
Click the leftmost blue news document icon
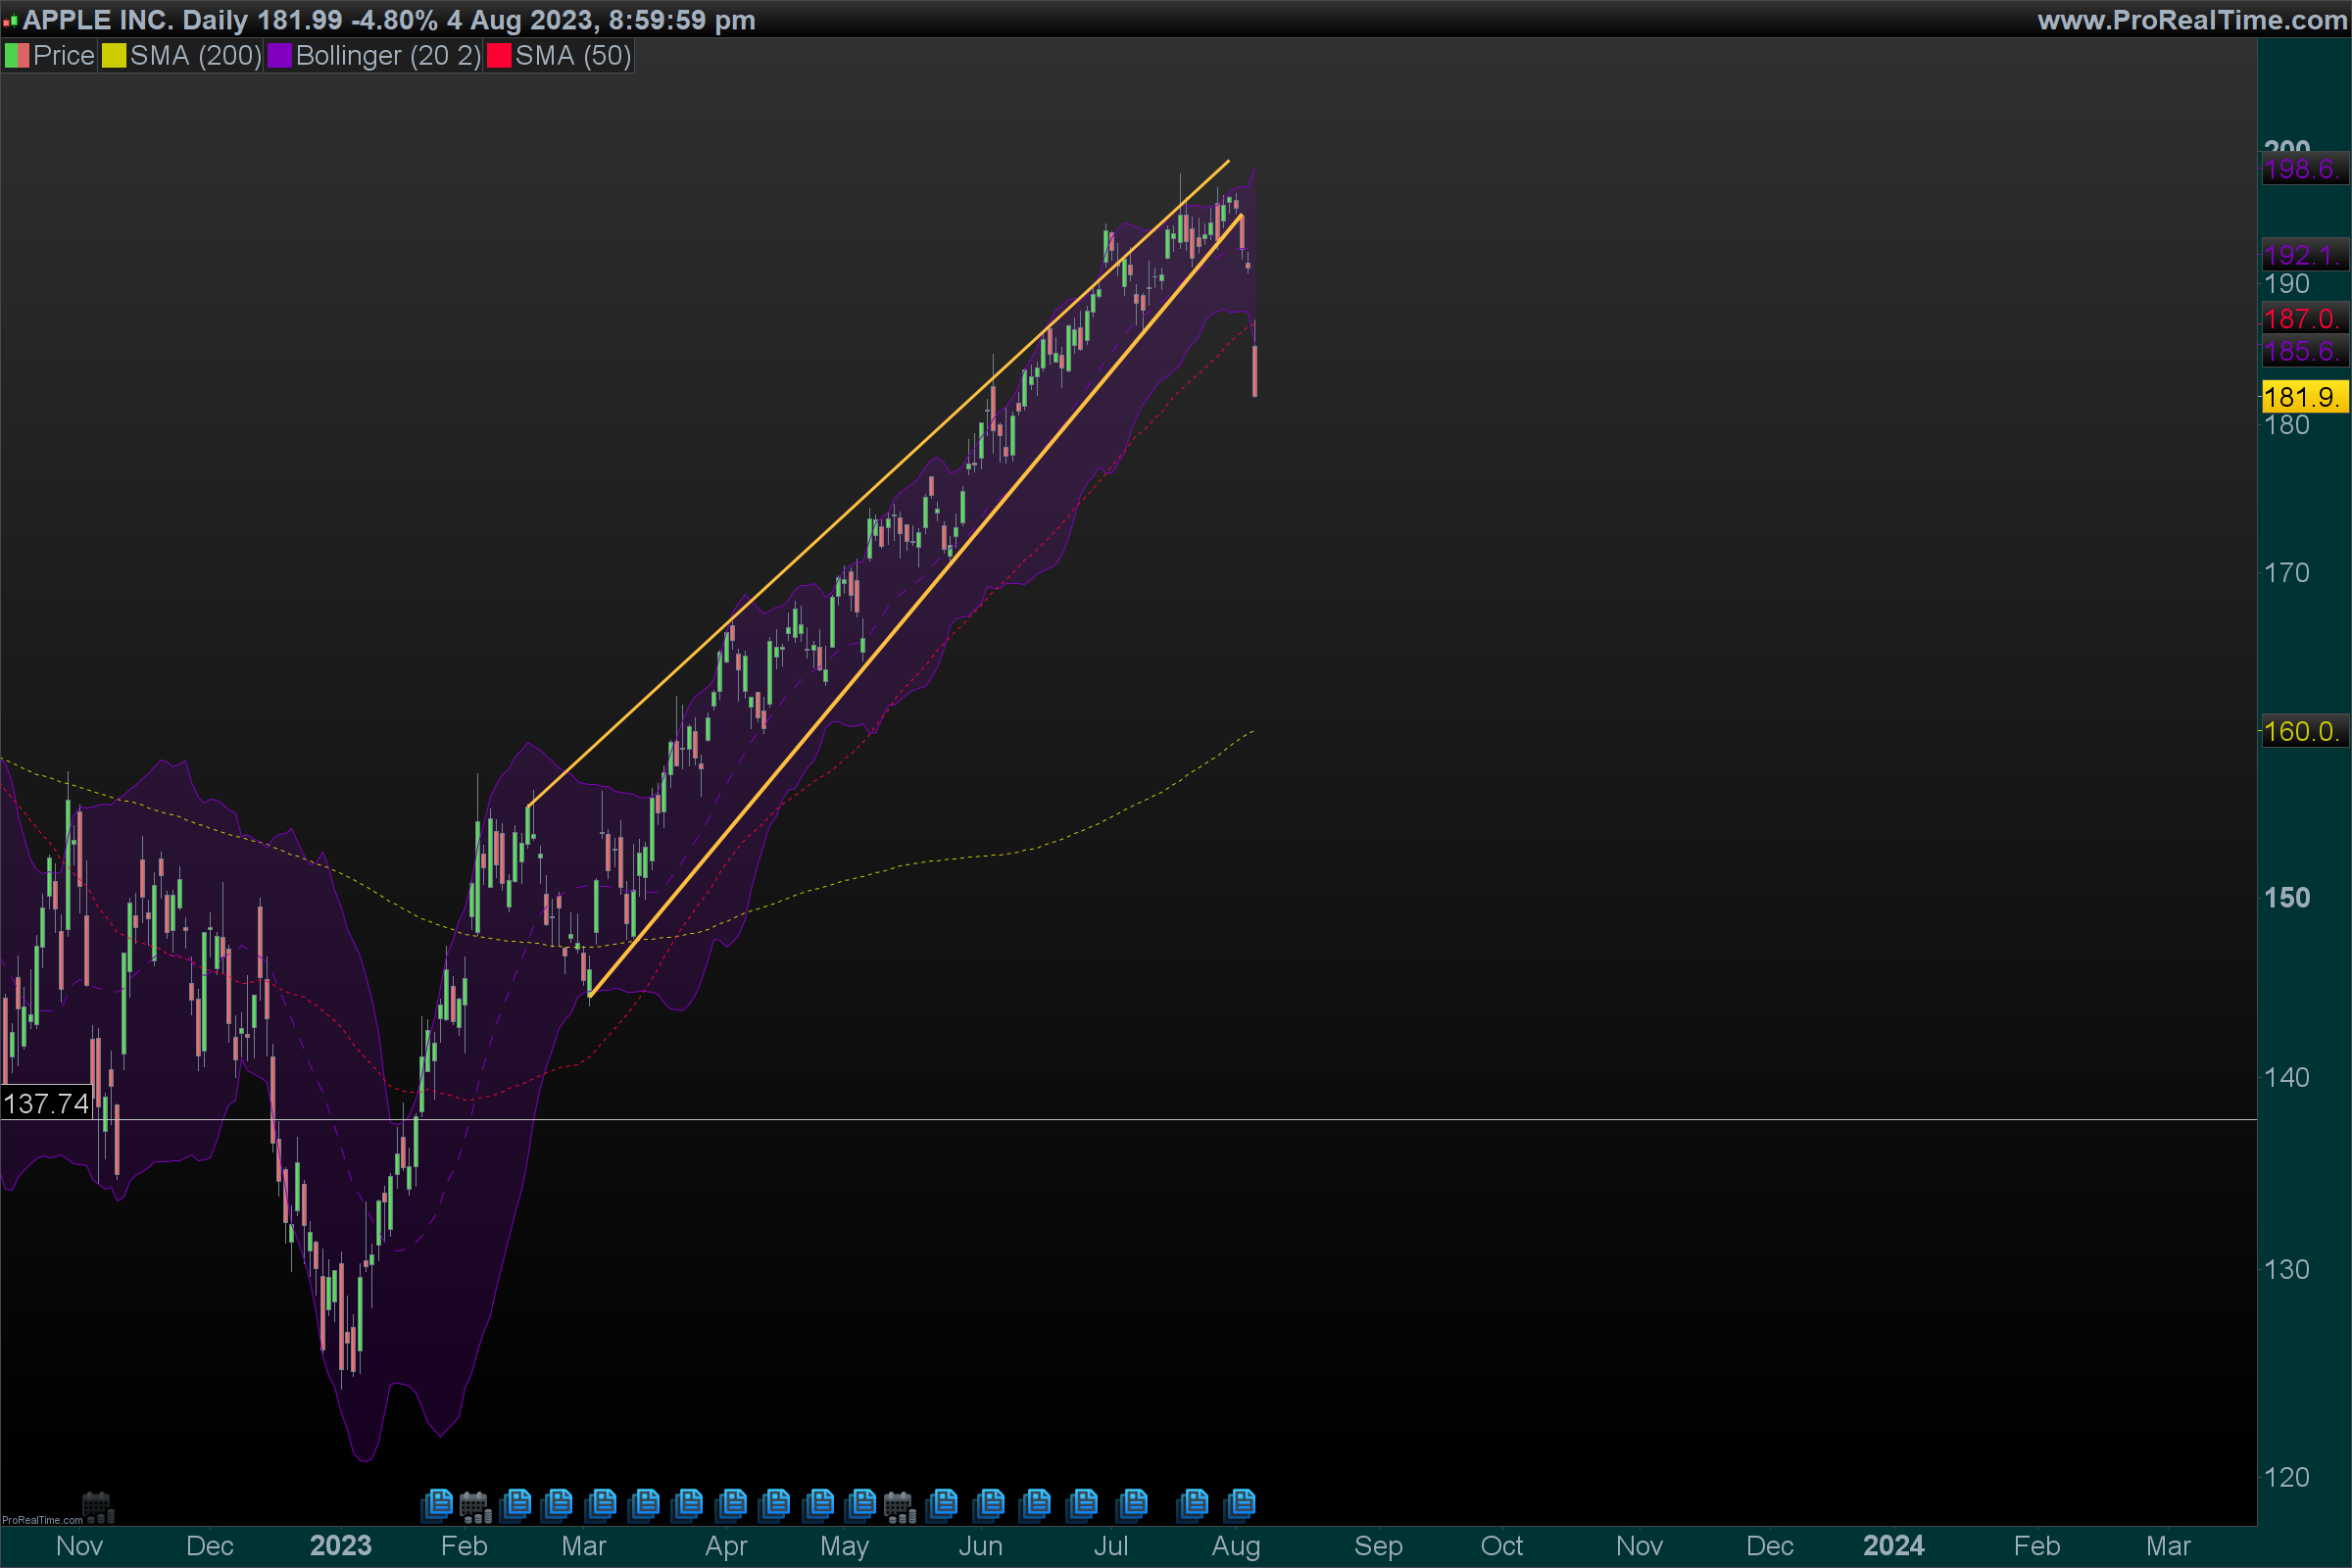(x=437, y=1503)
